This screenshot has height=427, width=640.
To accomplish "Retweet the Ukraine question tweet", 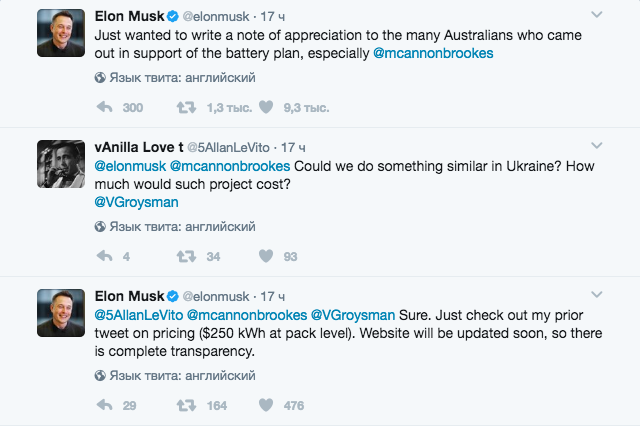I will 186,256.
